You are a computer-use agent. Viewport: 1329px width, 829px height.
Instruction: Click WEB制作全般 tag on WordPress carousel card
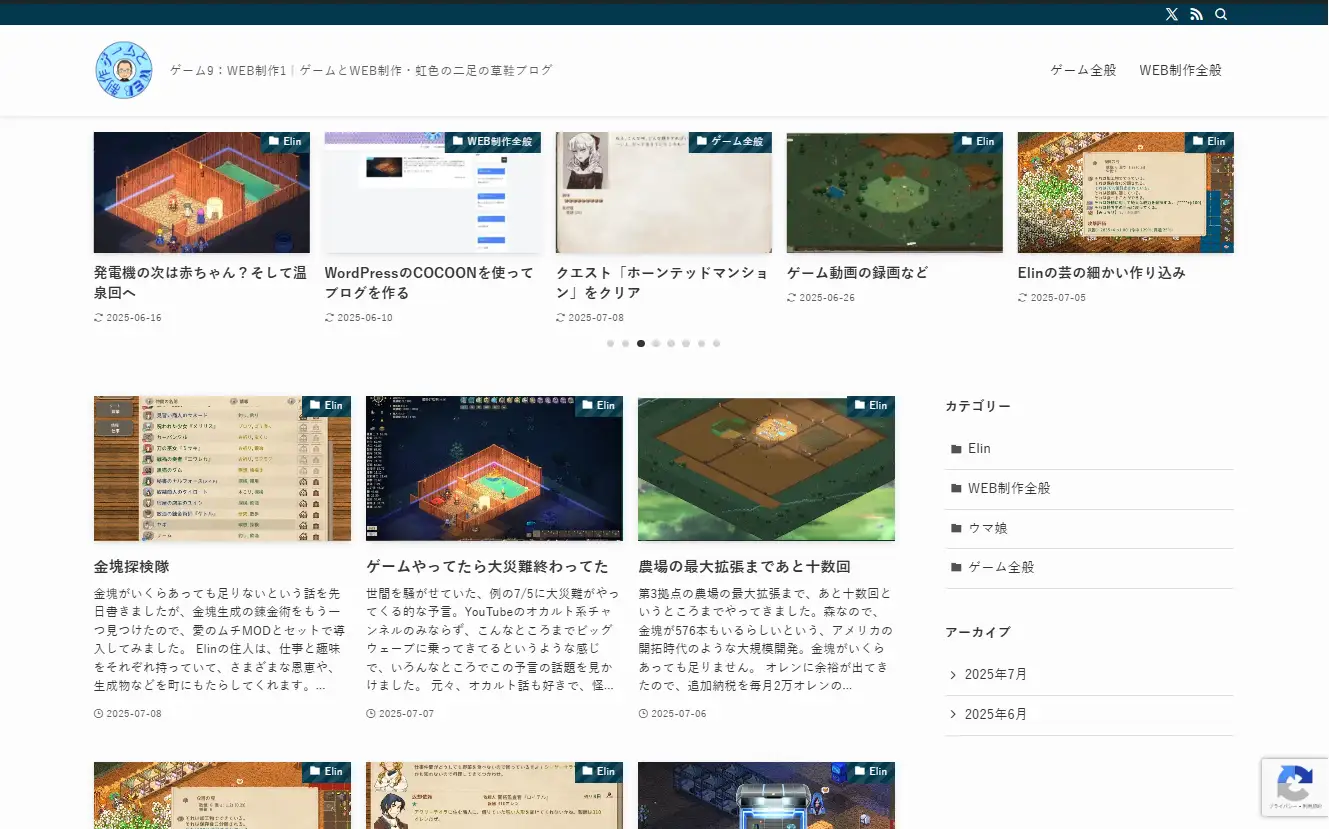point(492,142)
